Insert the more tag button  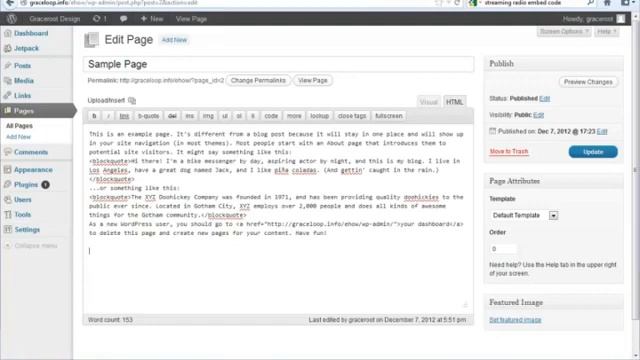(x=294, y=116)
